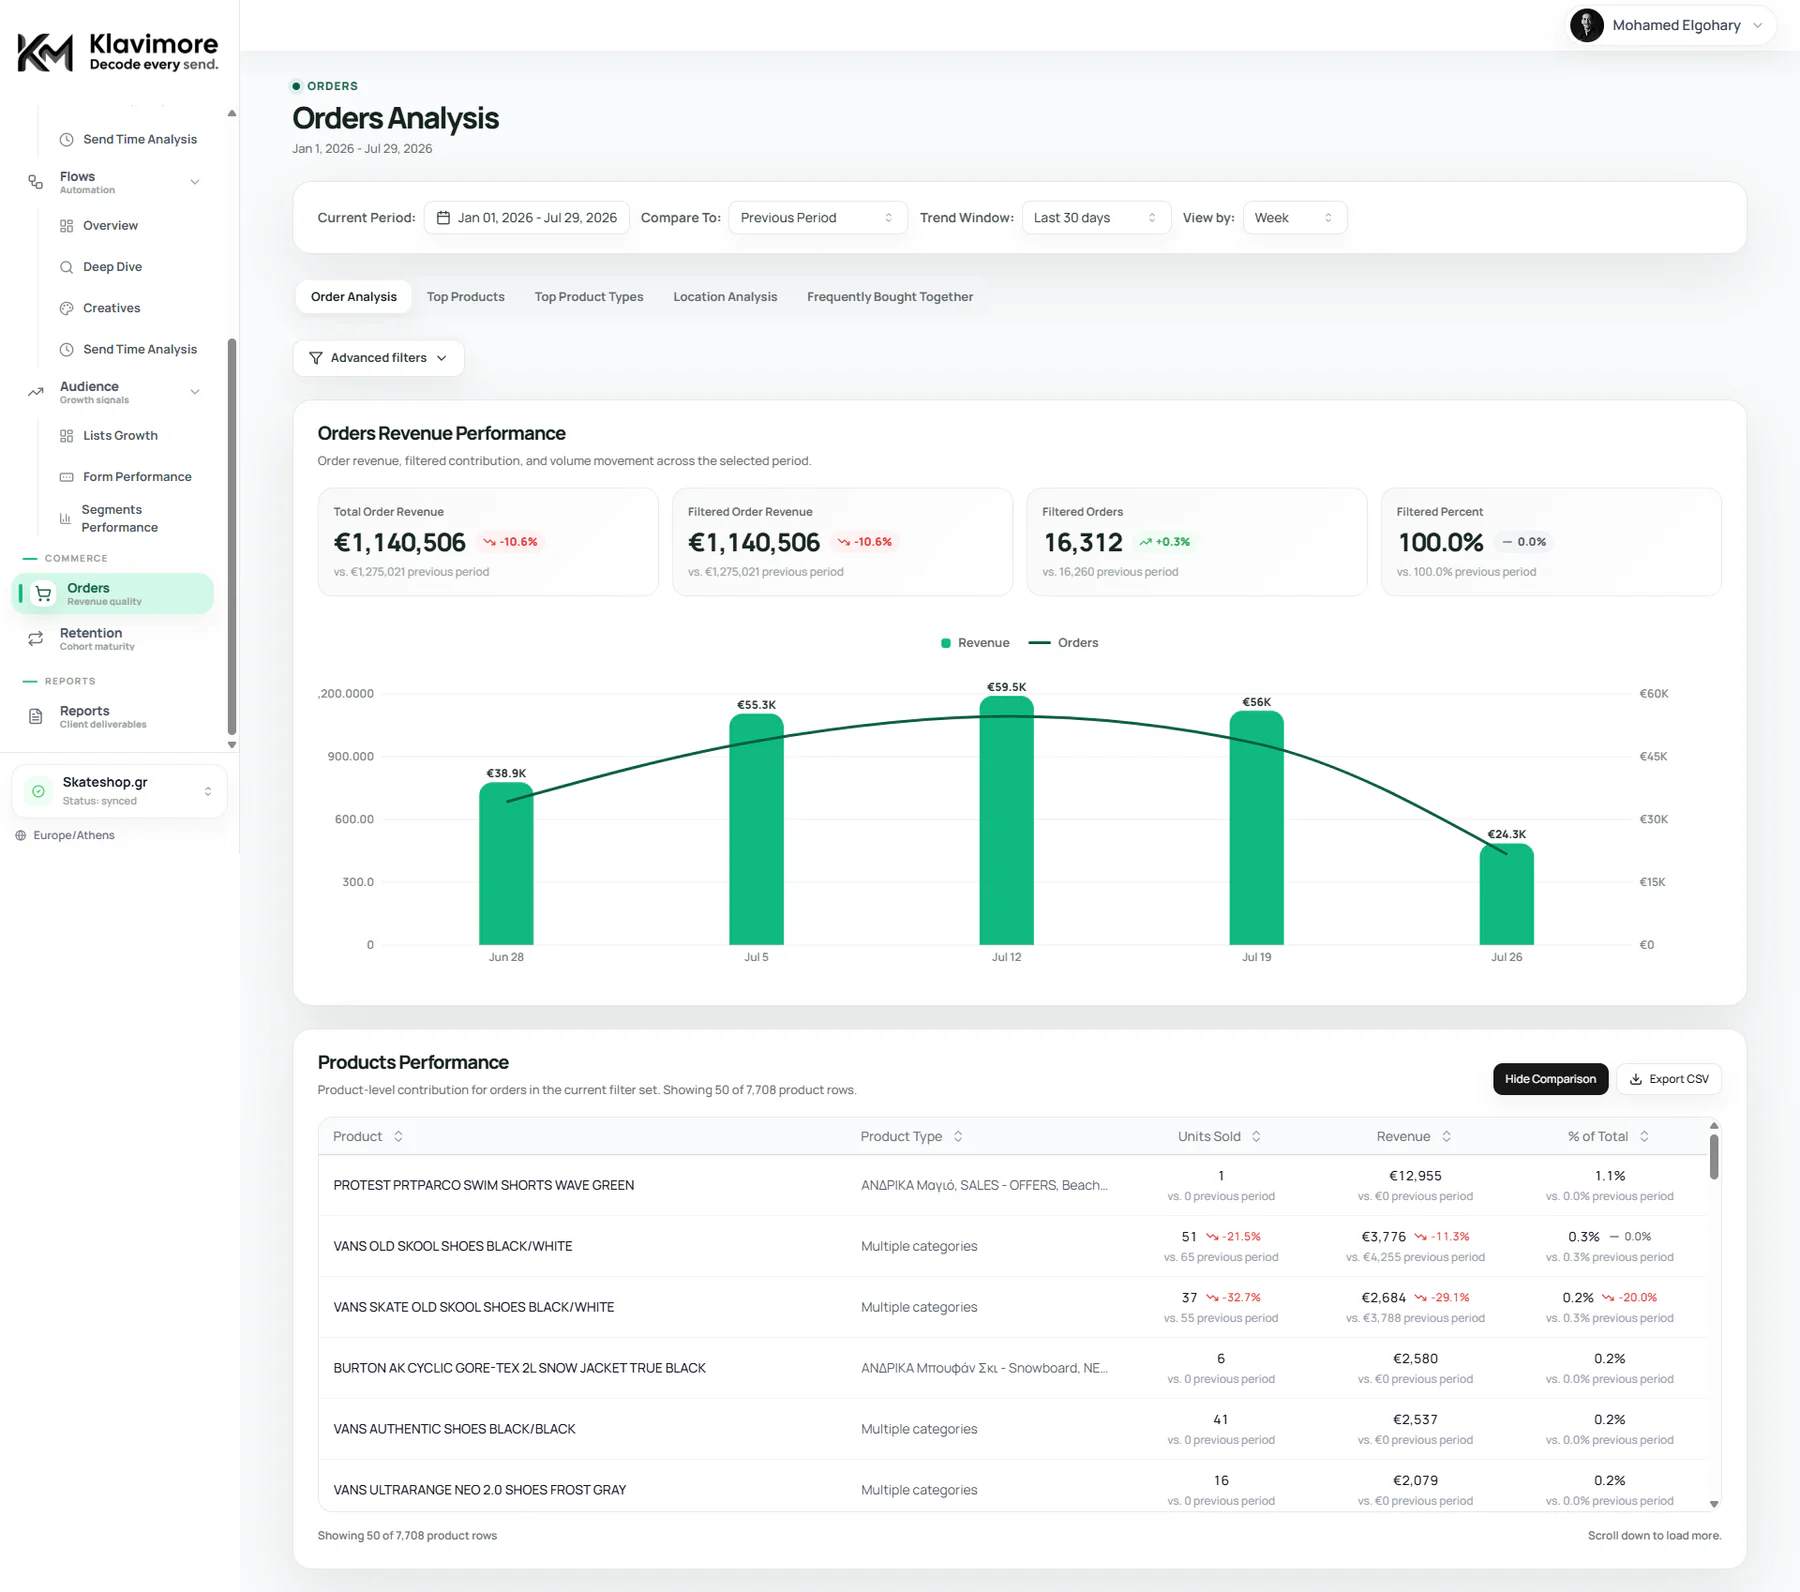This screenshot has height=1592, width=1800.
Task: Click the Jul 12 revenue bar
Action: click(1007, 821)
